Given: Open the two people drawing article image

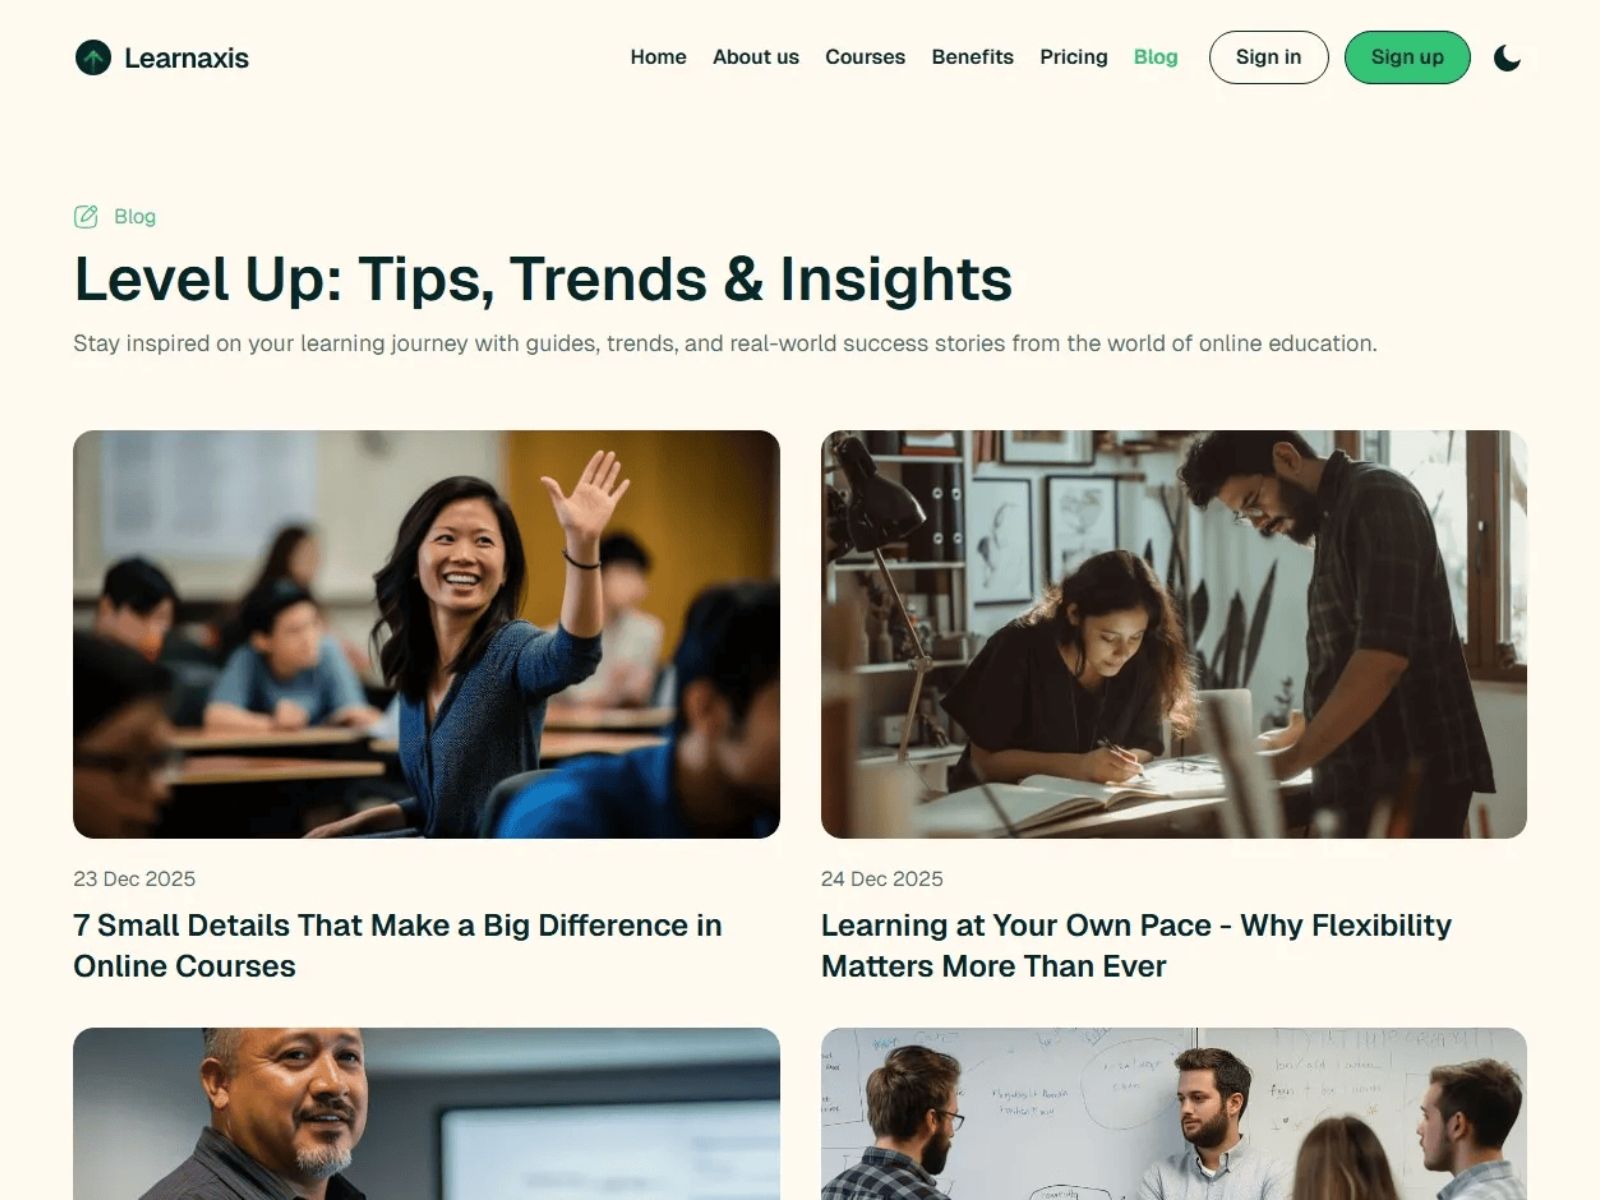Looking at the screenshot, I should pos(1174,634).
